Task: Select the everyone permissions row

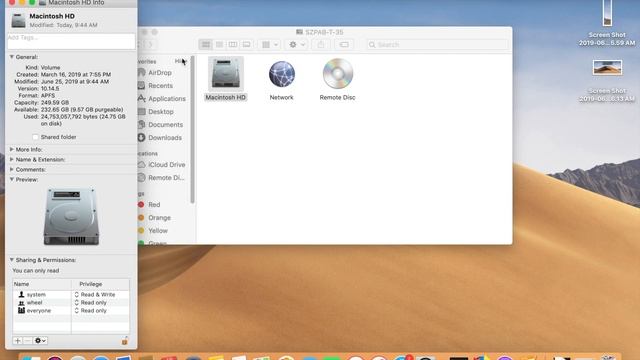Action: (71, 311)
